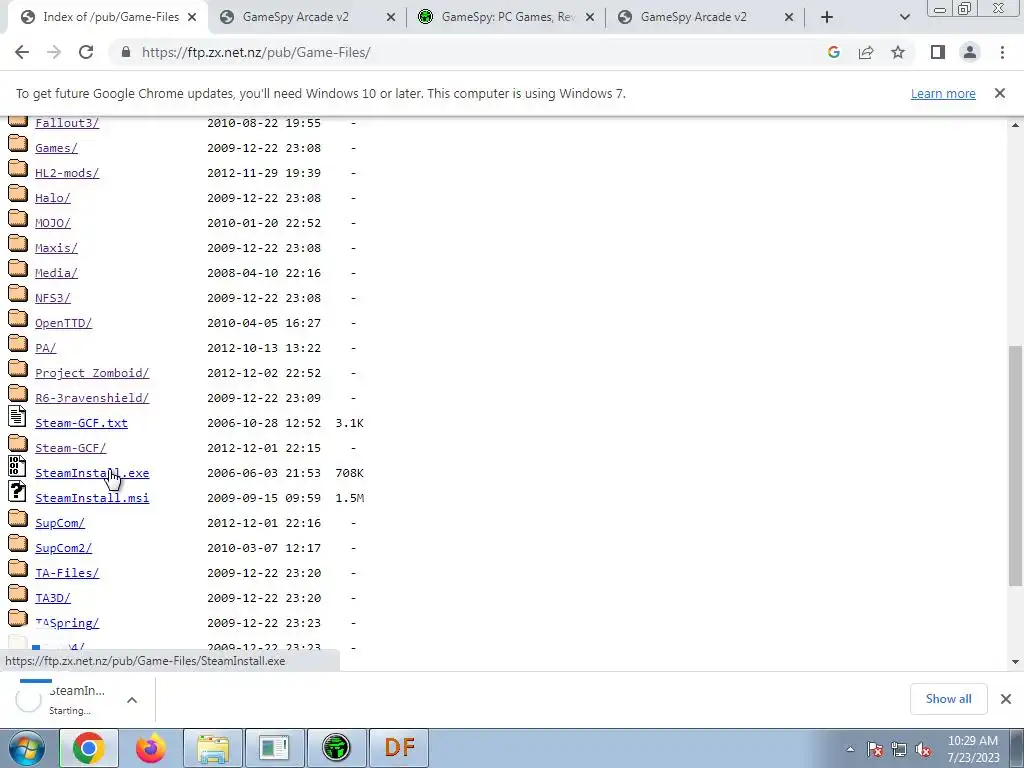Close the GameSpy: PC Games tab
Screen dimensions: 1024x768
(590, 17)
